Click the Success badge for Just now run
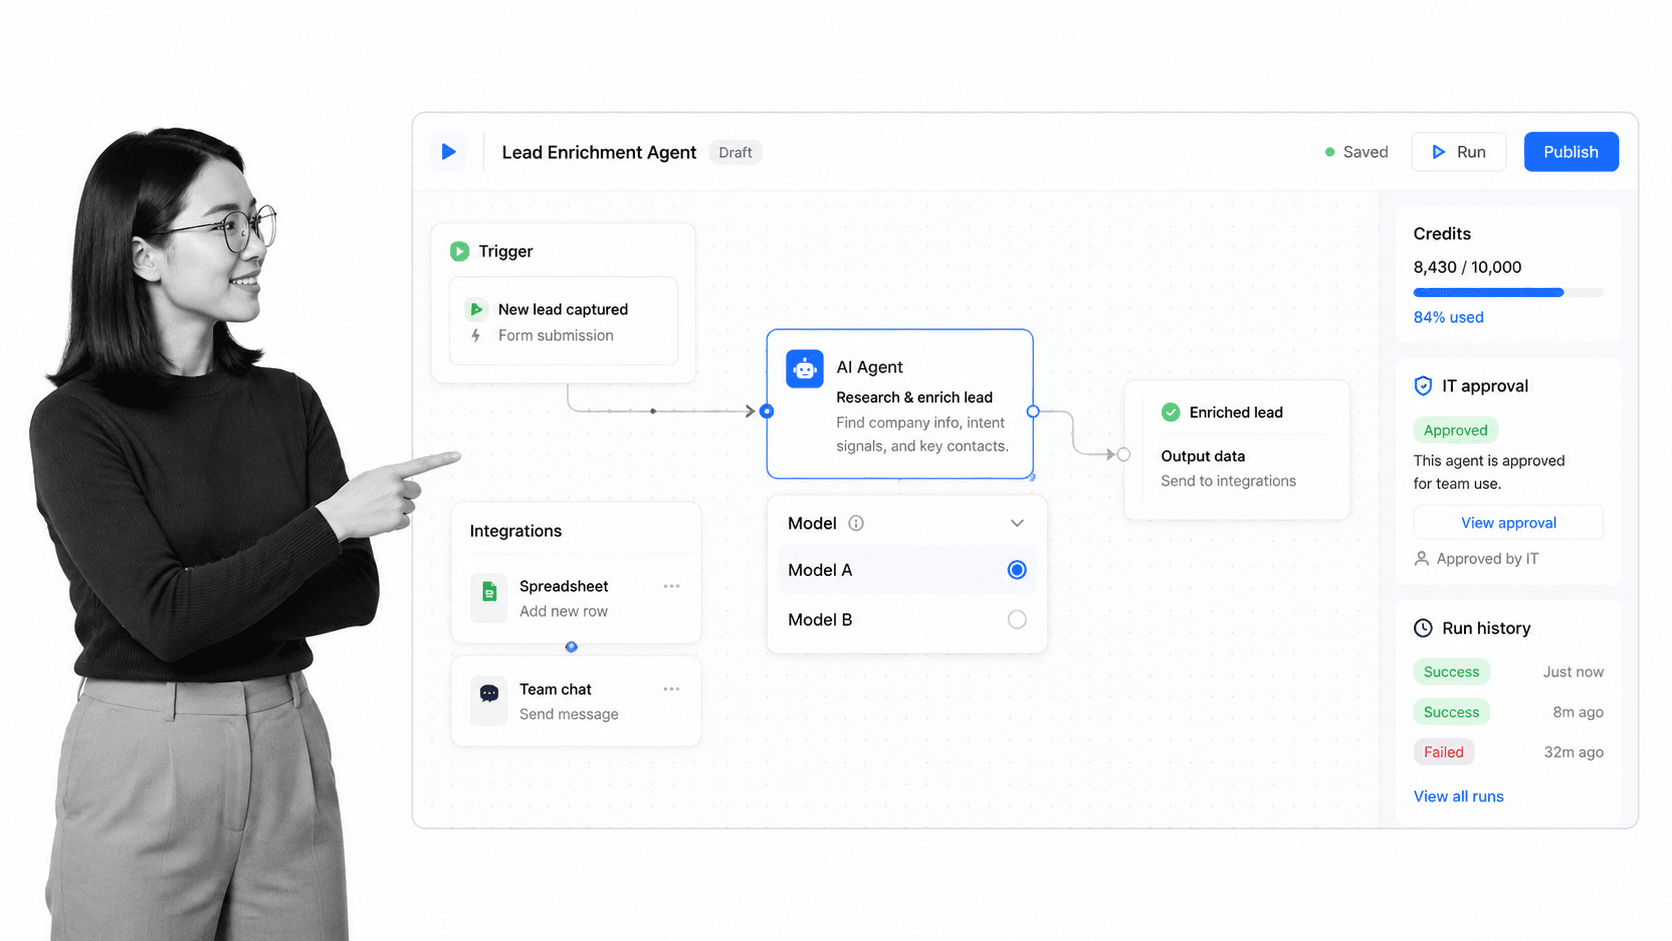1672x941 pixels. [x=1451, y=672]
